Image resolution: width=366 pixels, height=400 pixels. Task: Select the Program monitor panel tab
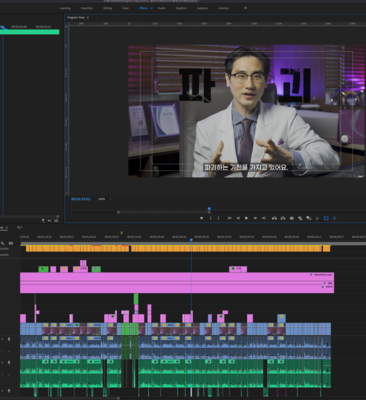[76, 17]
